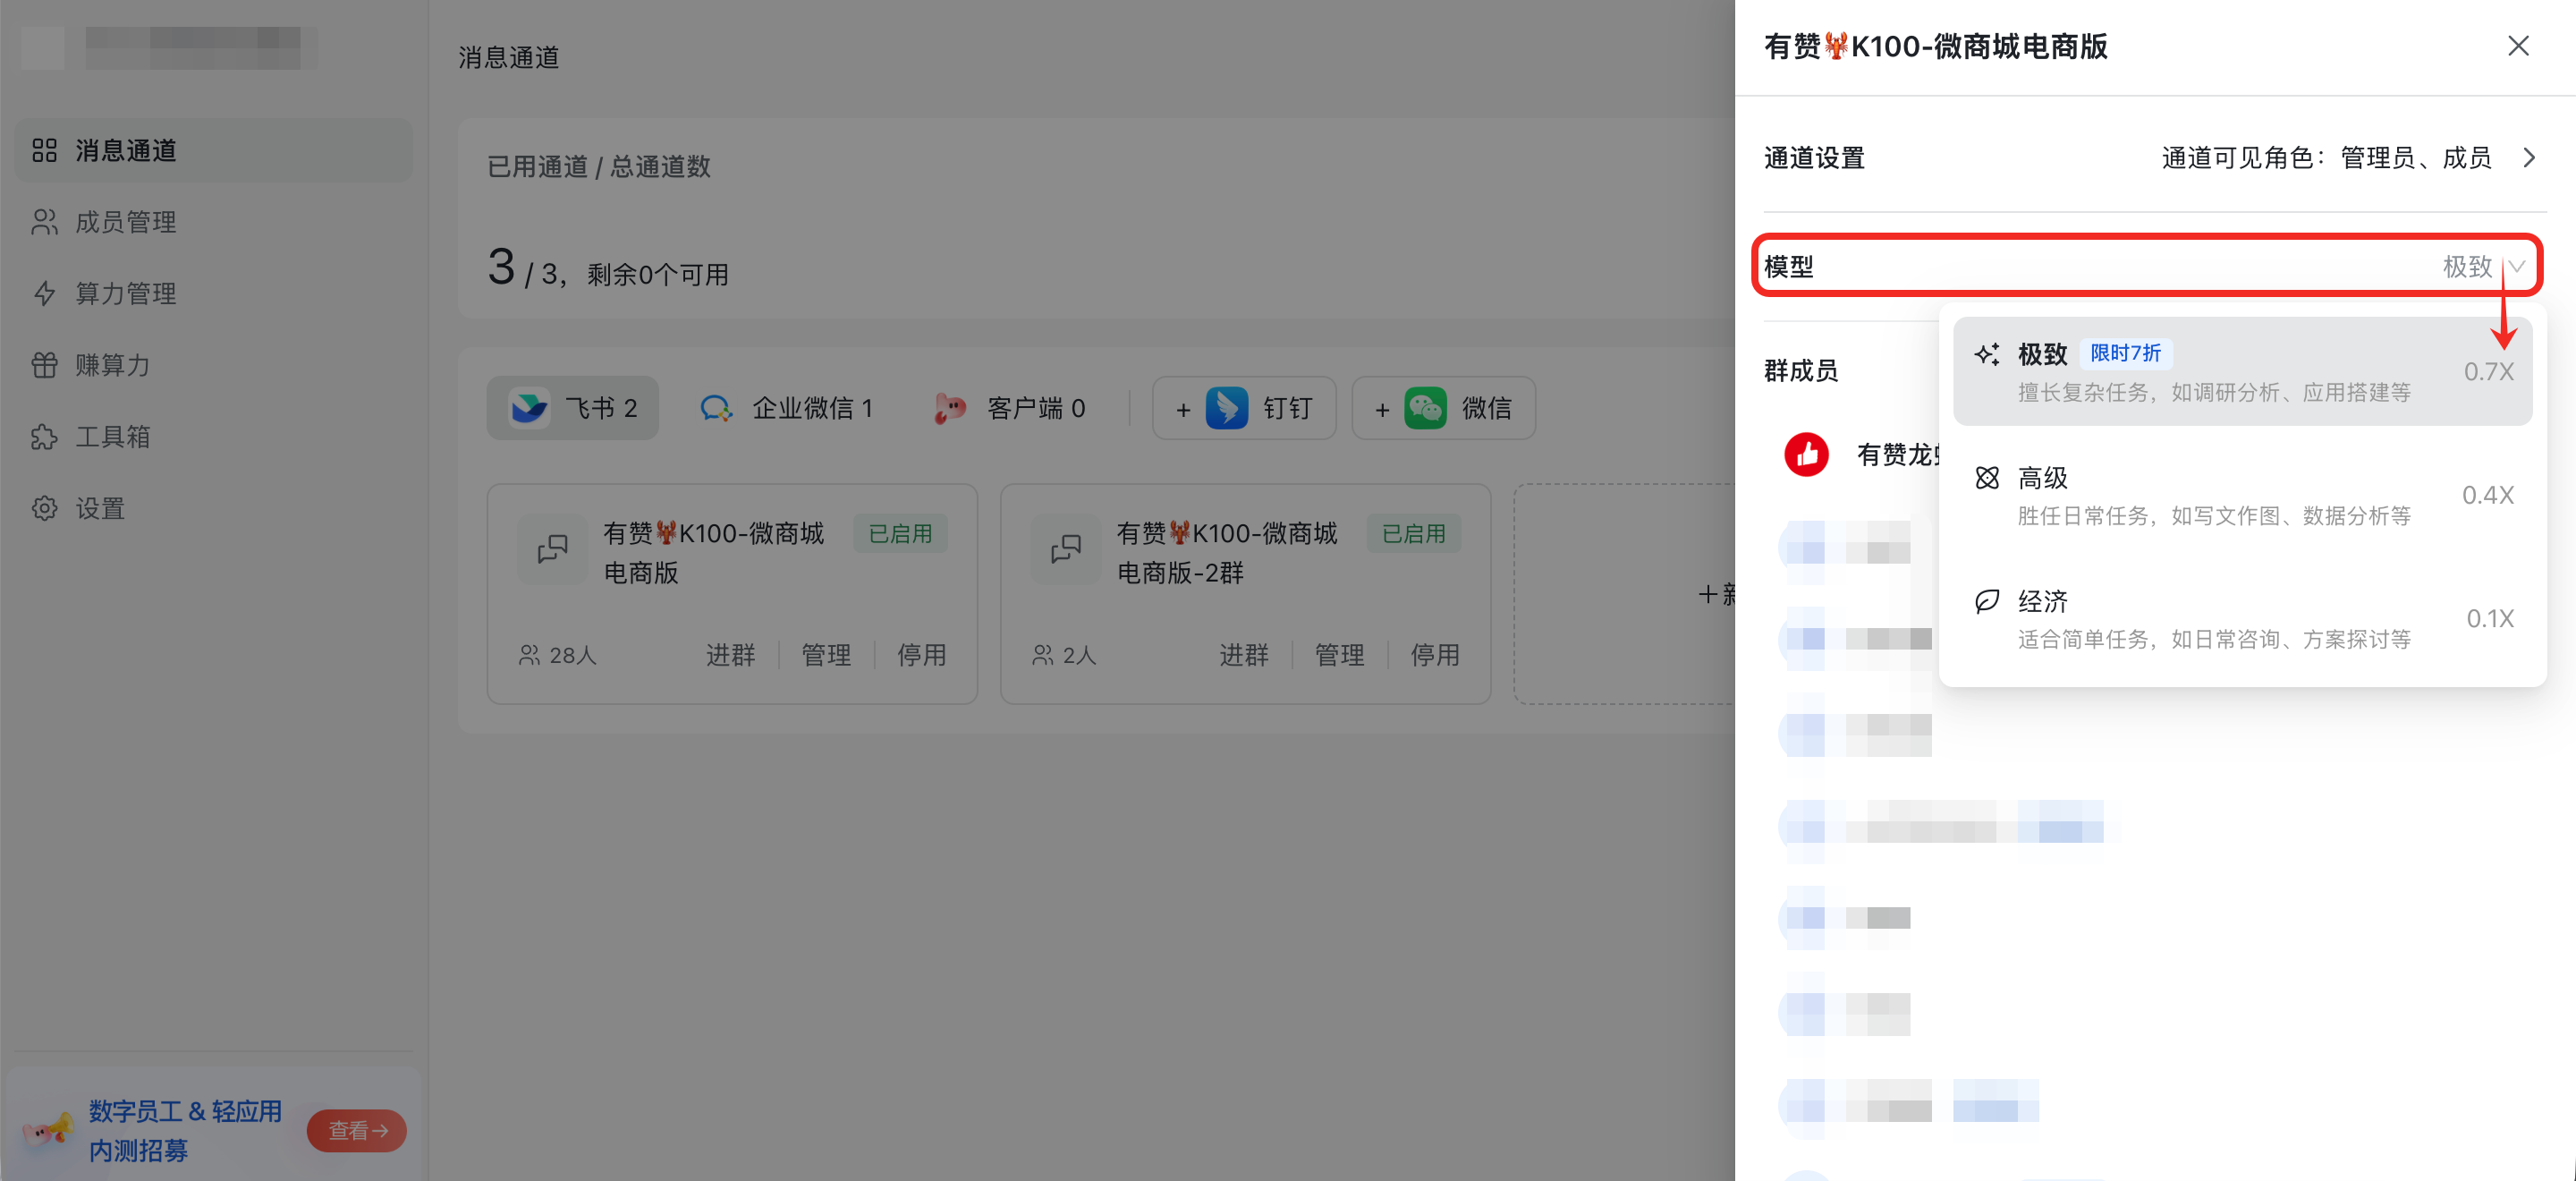
Task: Switch to the 企业微信 1 tab
Action: pos(787,408)
